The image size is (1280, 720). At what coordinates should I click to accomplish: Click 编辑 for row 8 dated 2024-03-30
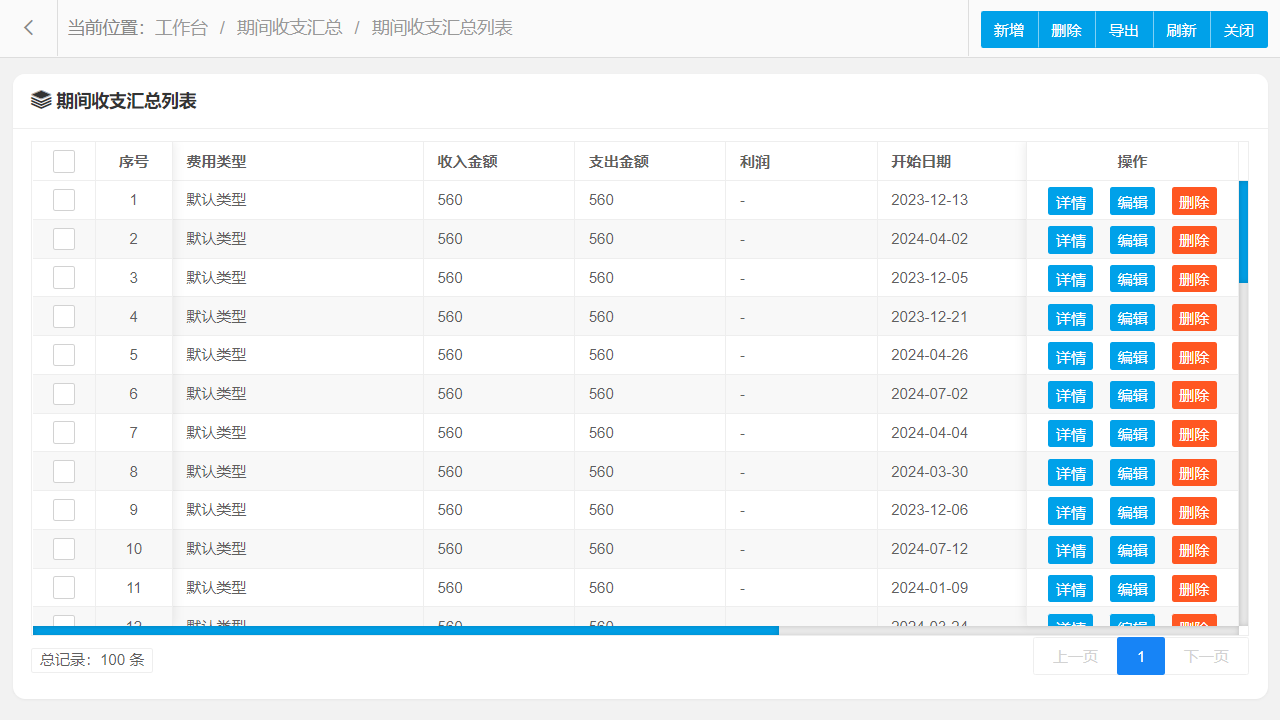(1132, 473)
